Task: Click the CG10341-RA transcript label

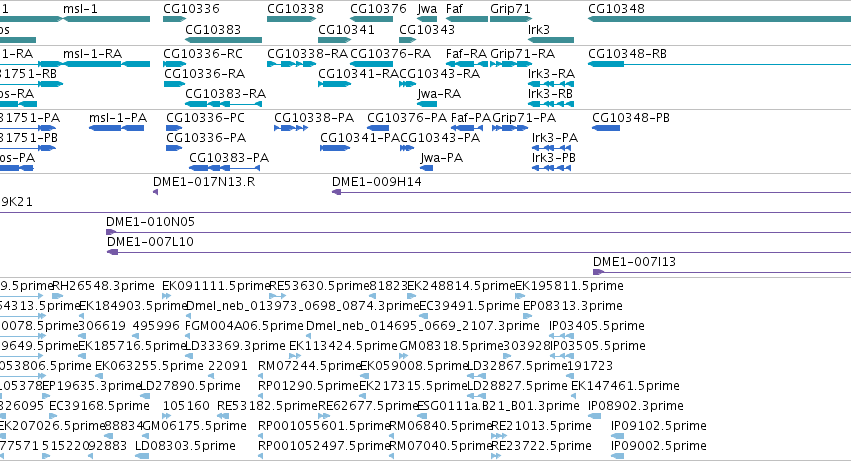Action: [358, 73]
